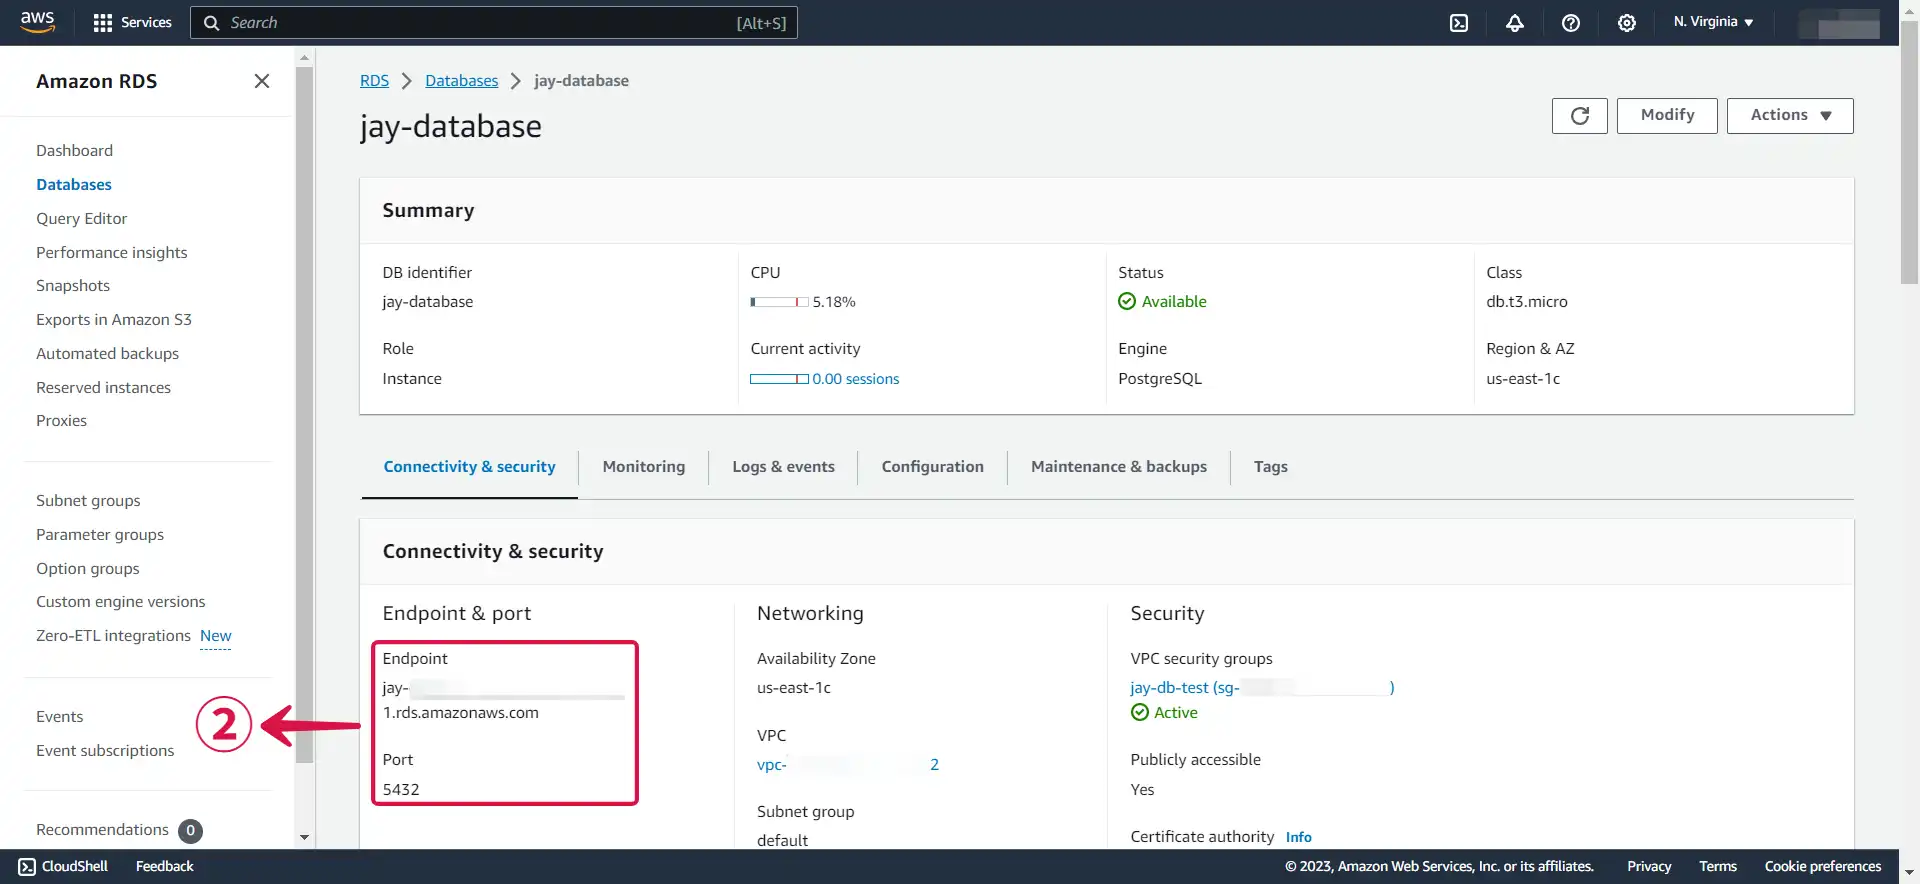The width and height of the screenshot is (1920, 884).
Task: Click the Available status check icon
Action: click(1127, 301)
